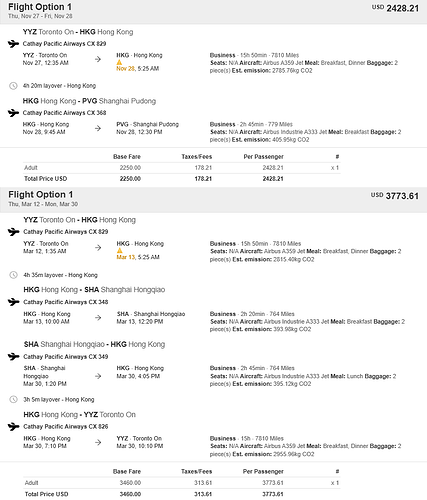Click the Adult fare row showing 3460.00
Screen dimensions: 427x500
[182, 483]
